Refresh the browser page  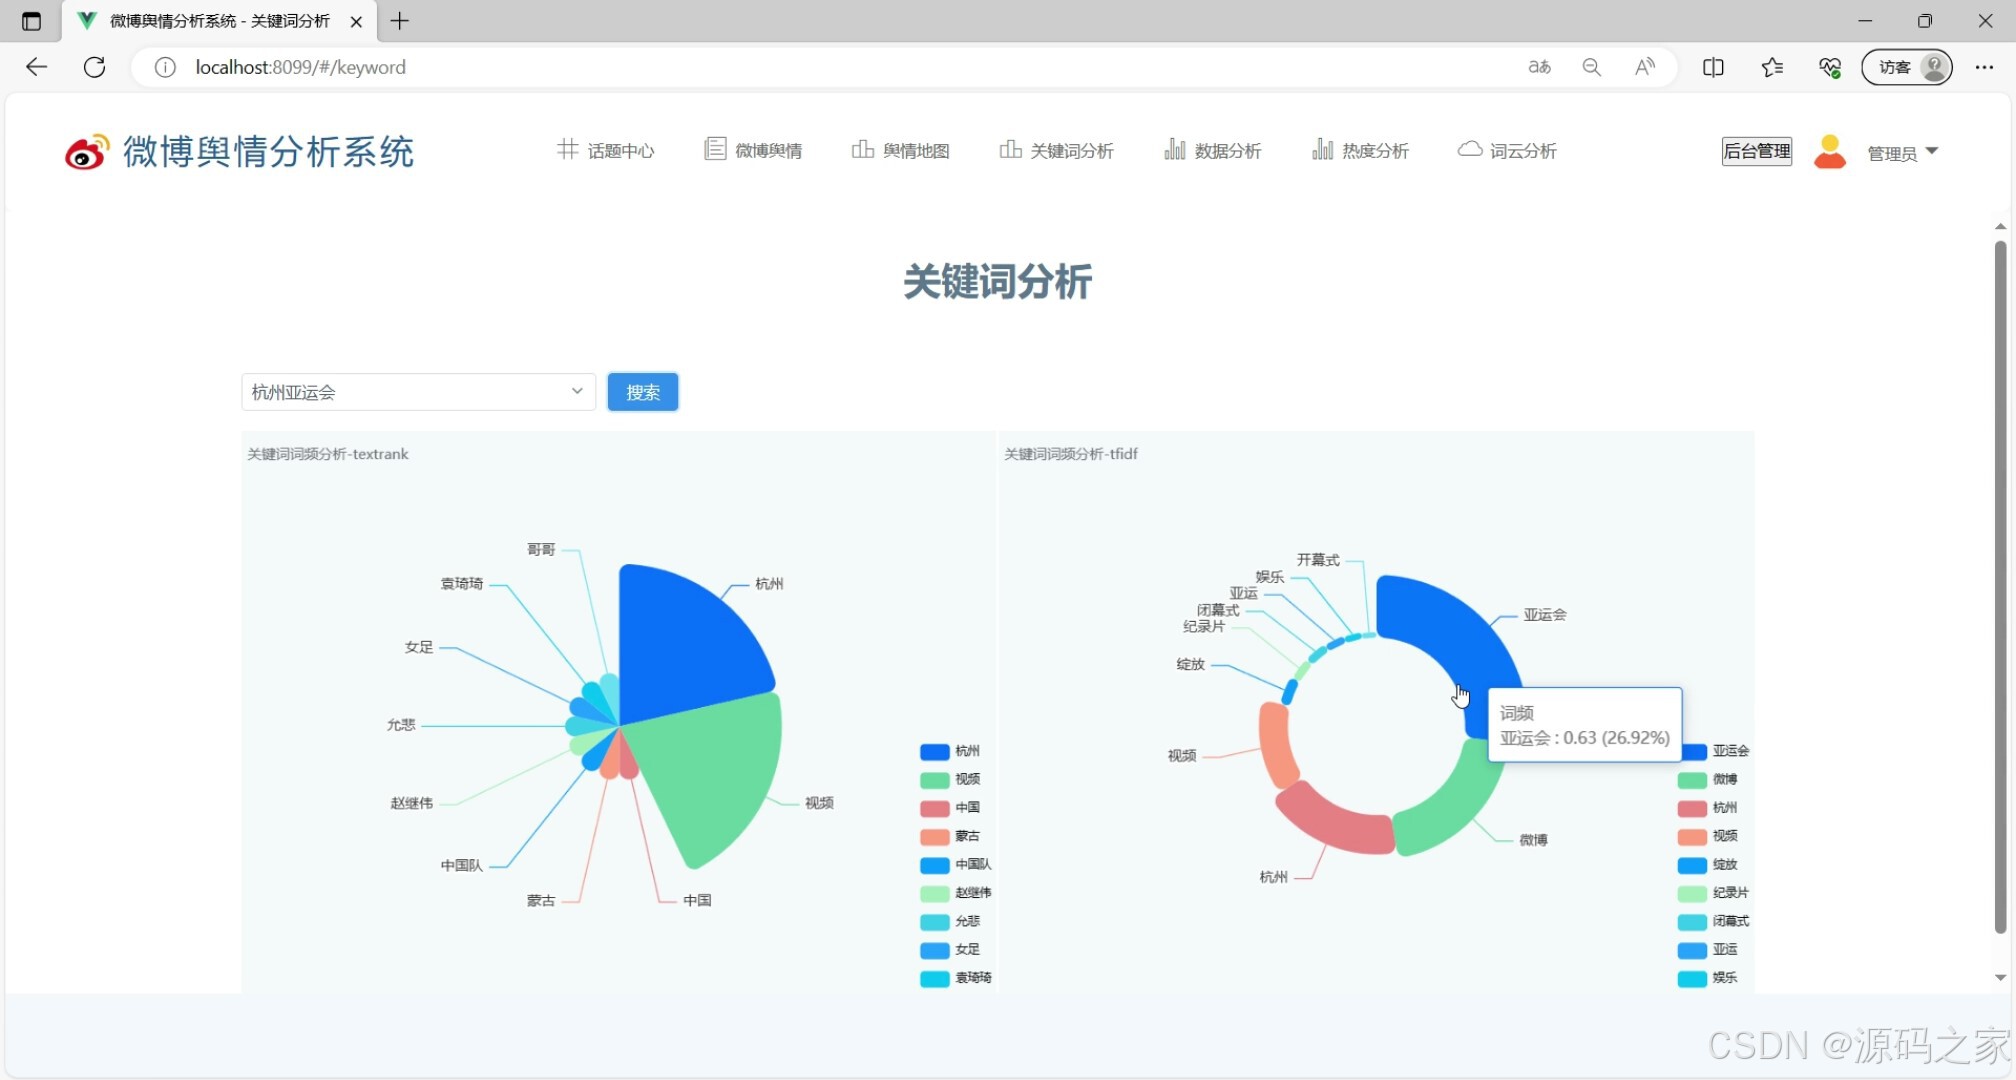pyautogui.click(x=94, y=67)
